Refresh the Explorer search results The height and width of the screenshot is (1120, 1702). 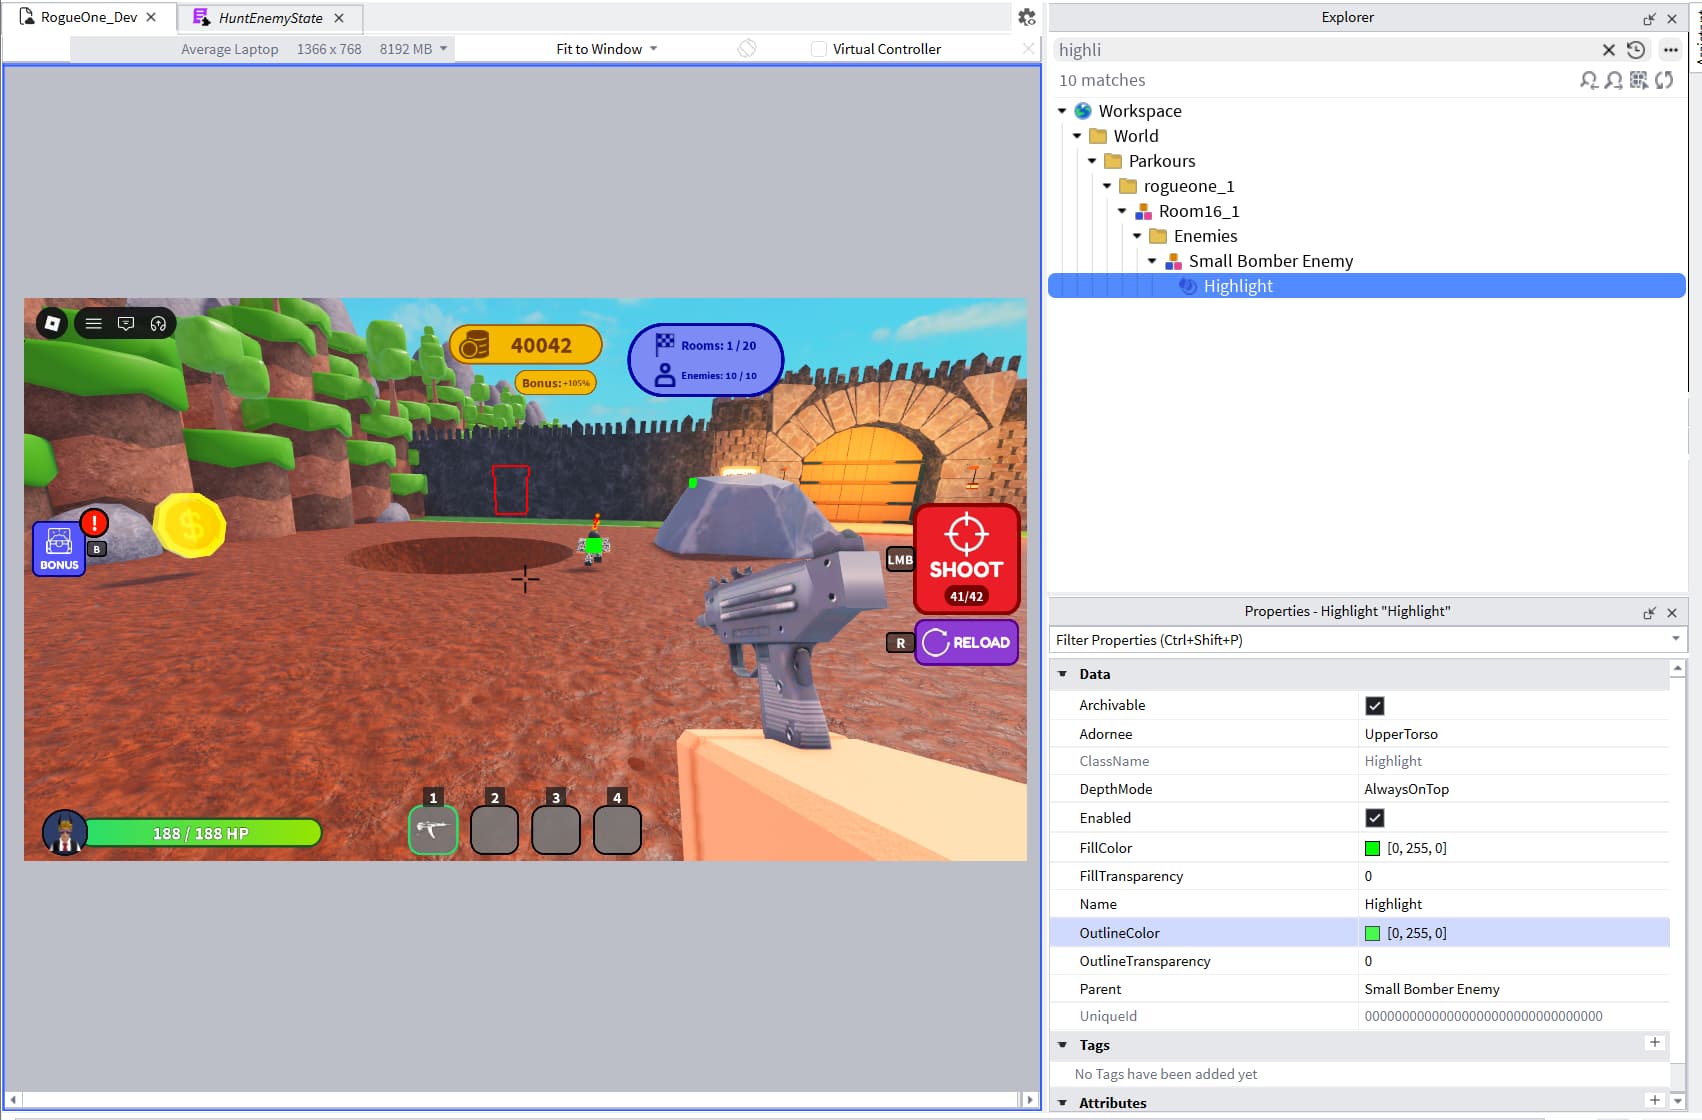point(1664,80)
